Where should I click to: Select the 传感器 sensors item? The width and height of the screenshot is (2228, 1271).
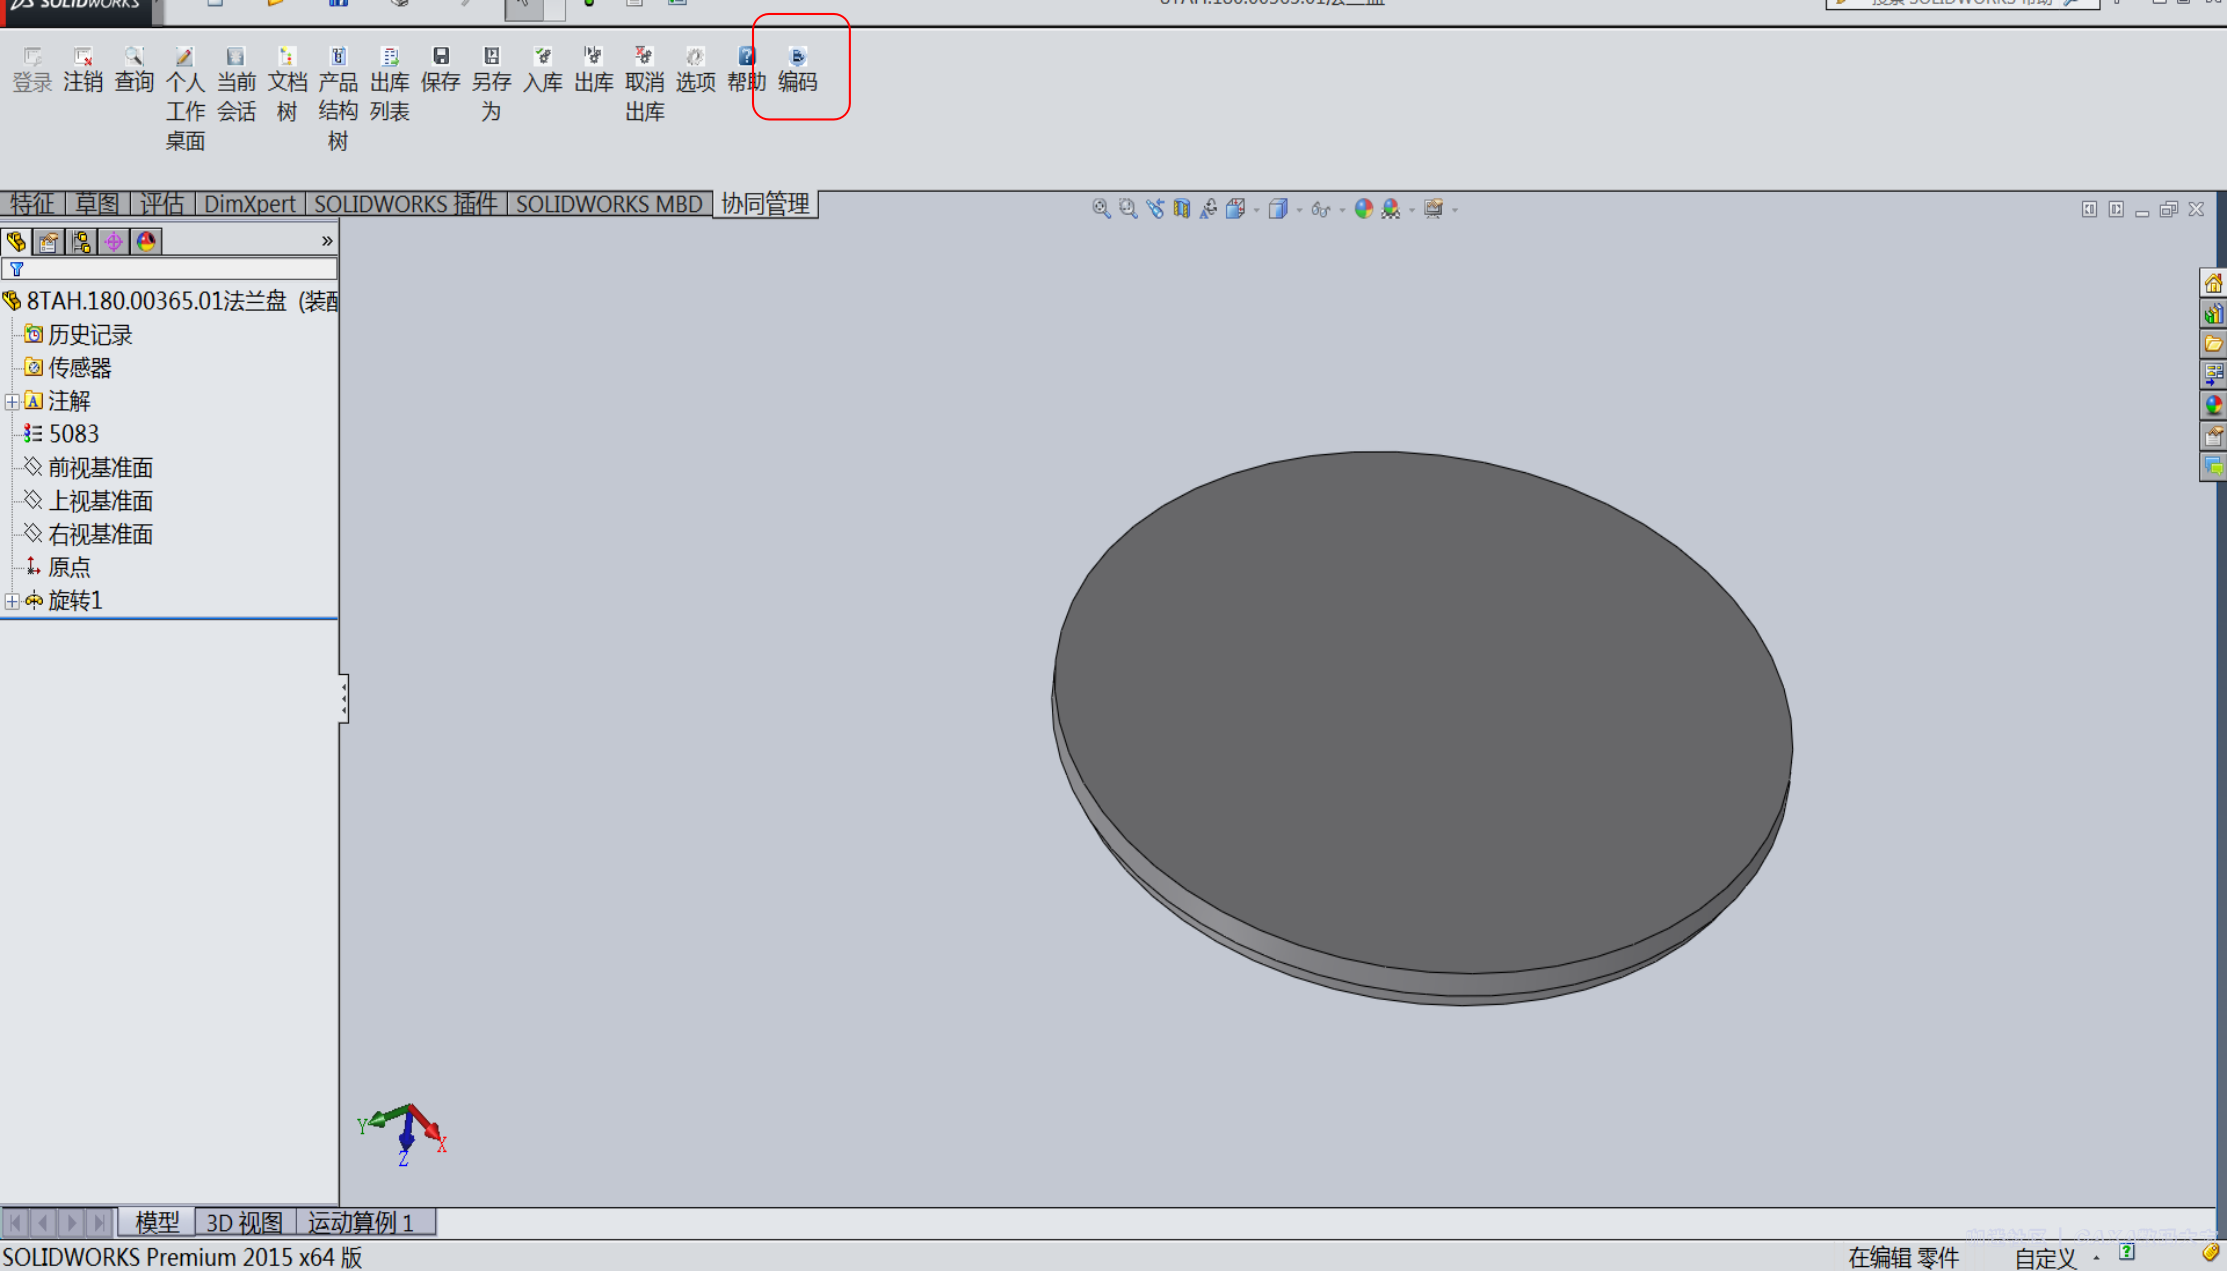click(68, 368)
